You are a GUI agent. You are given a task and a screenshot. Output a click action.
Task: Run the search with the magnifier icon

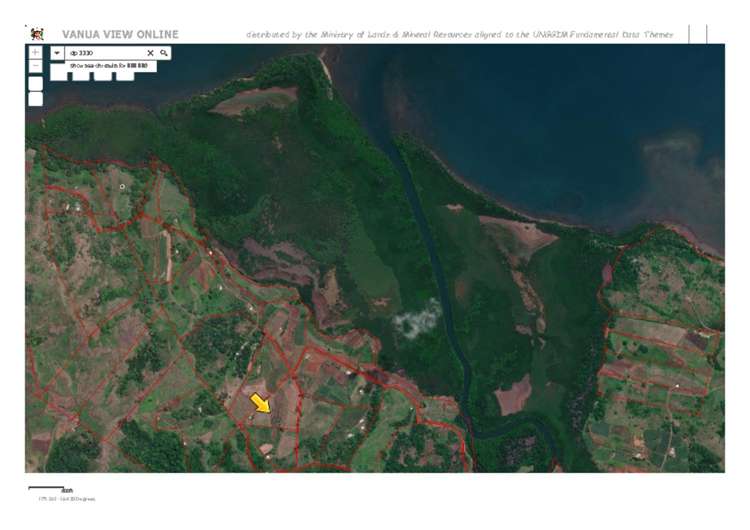click(164, 53)
